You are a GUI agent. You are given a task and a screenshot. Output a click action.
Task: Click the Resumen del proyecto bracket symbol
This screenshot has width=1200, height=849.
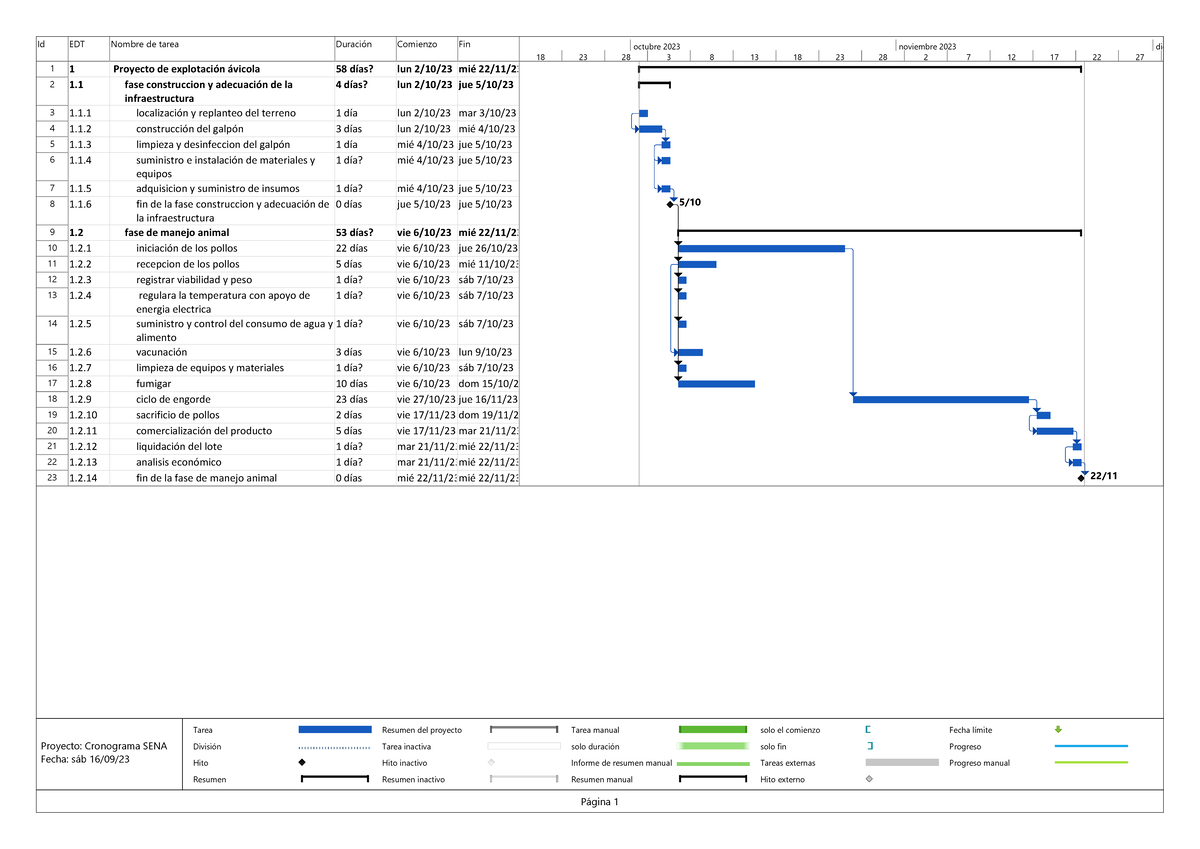click(524, 730)
